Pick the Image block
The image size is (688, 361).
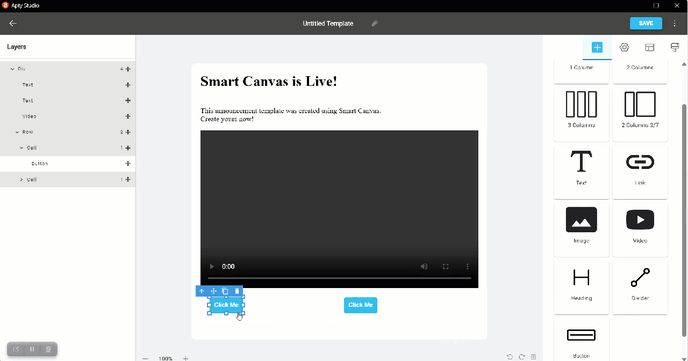click(581, 229)
